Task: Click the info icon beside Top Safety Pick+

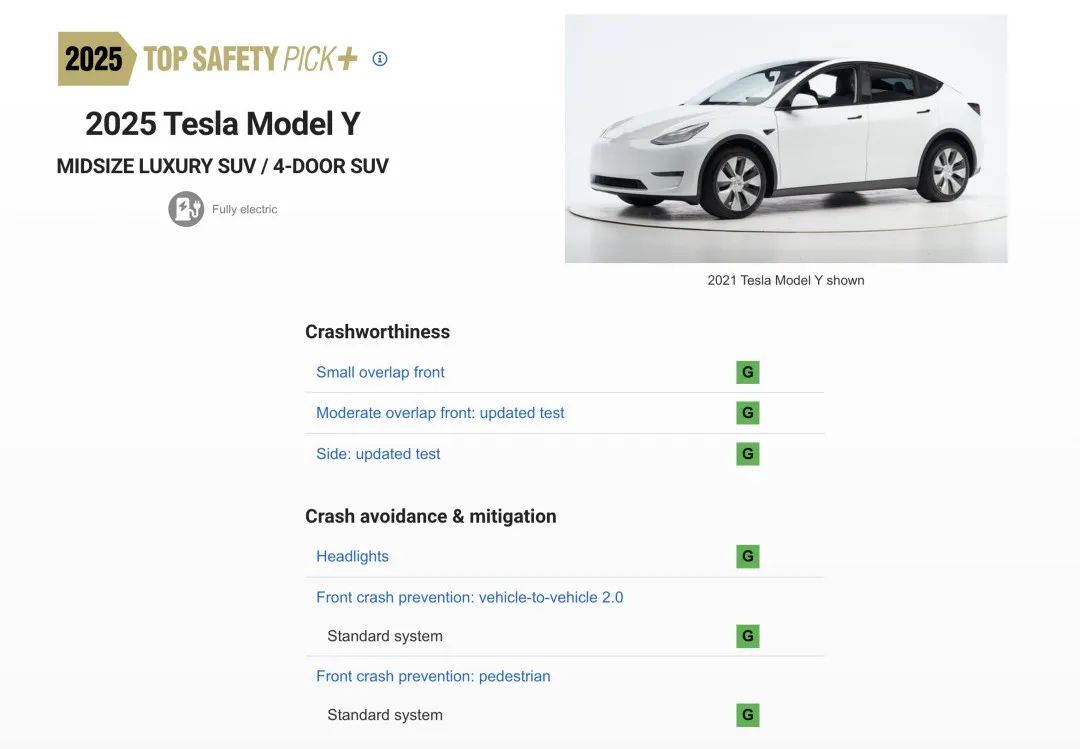Action: click(x=380, y=59)
